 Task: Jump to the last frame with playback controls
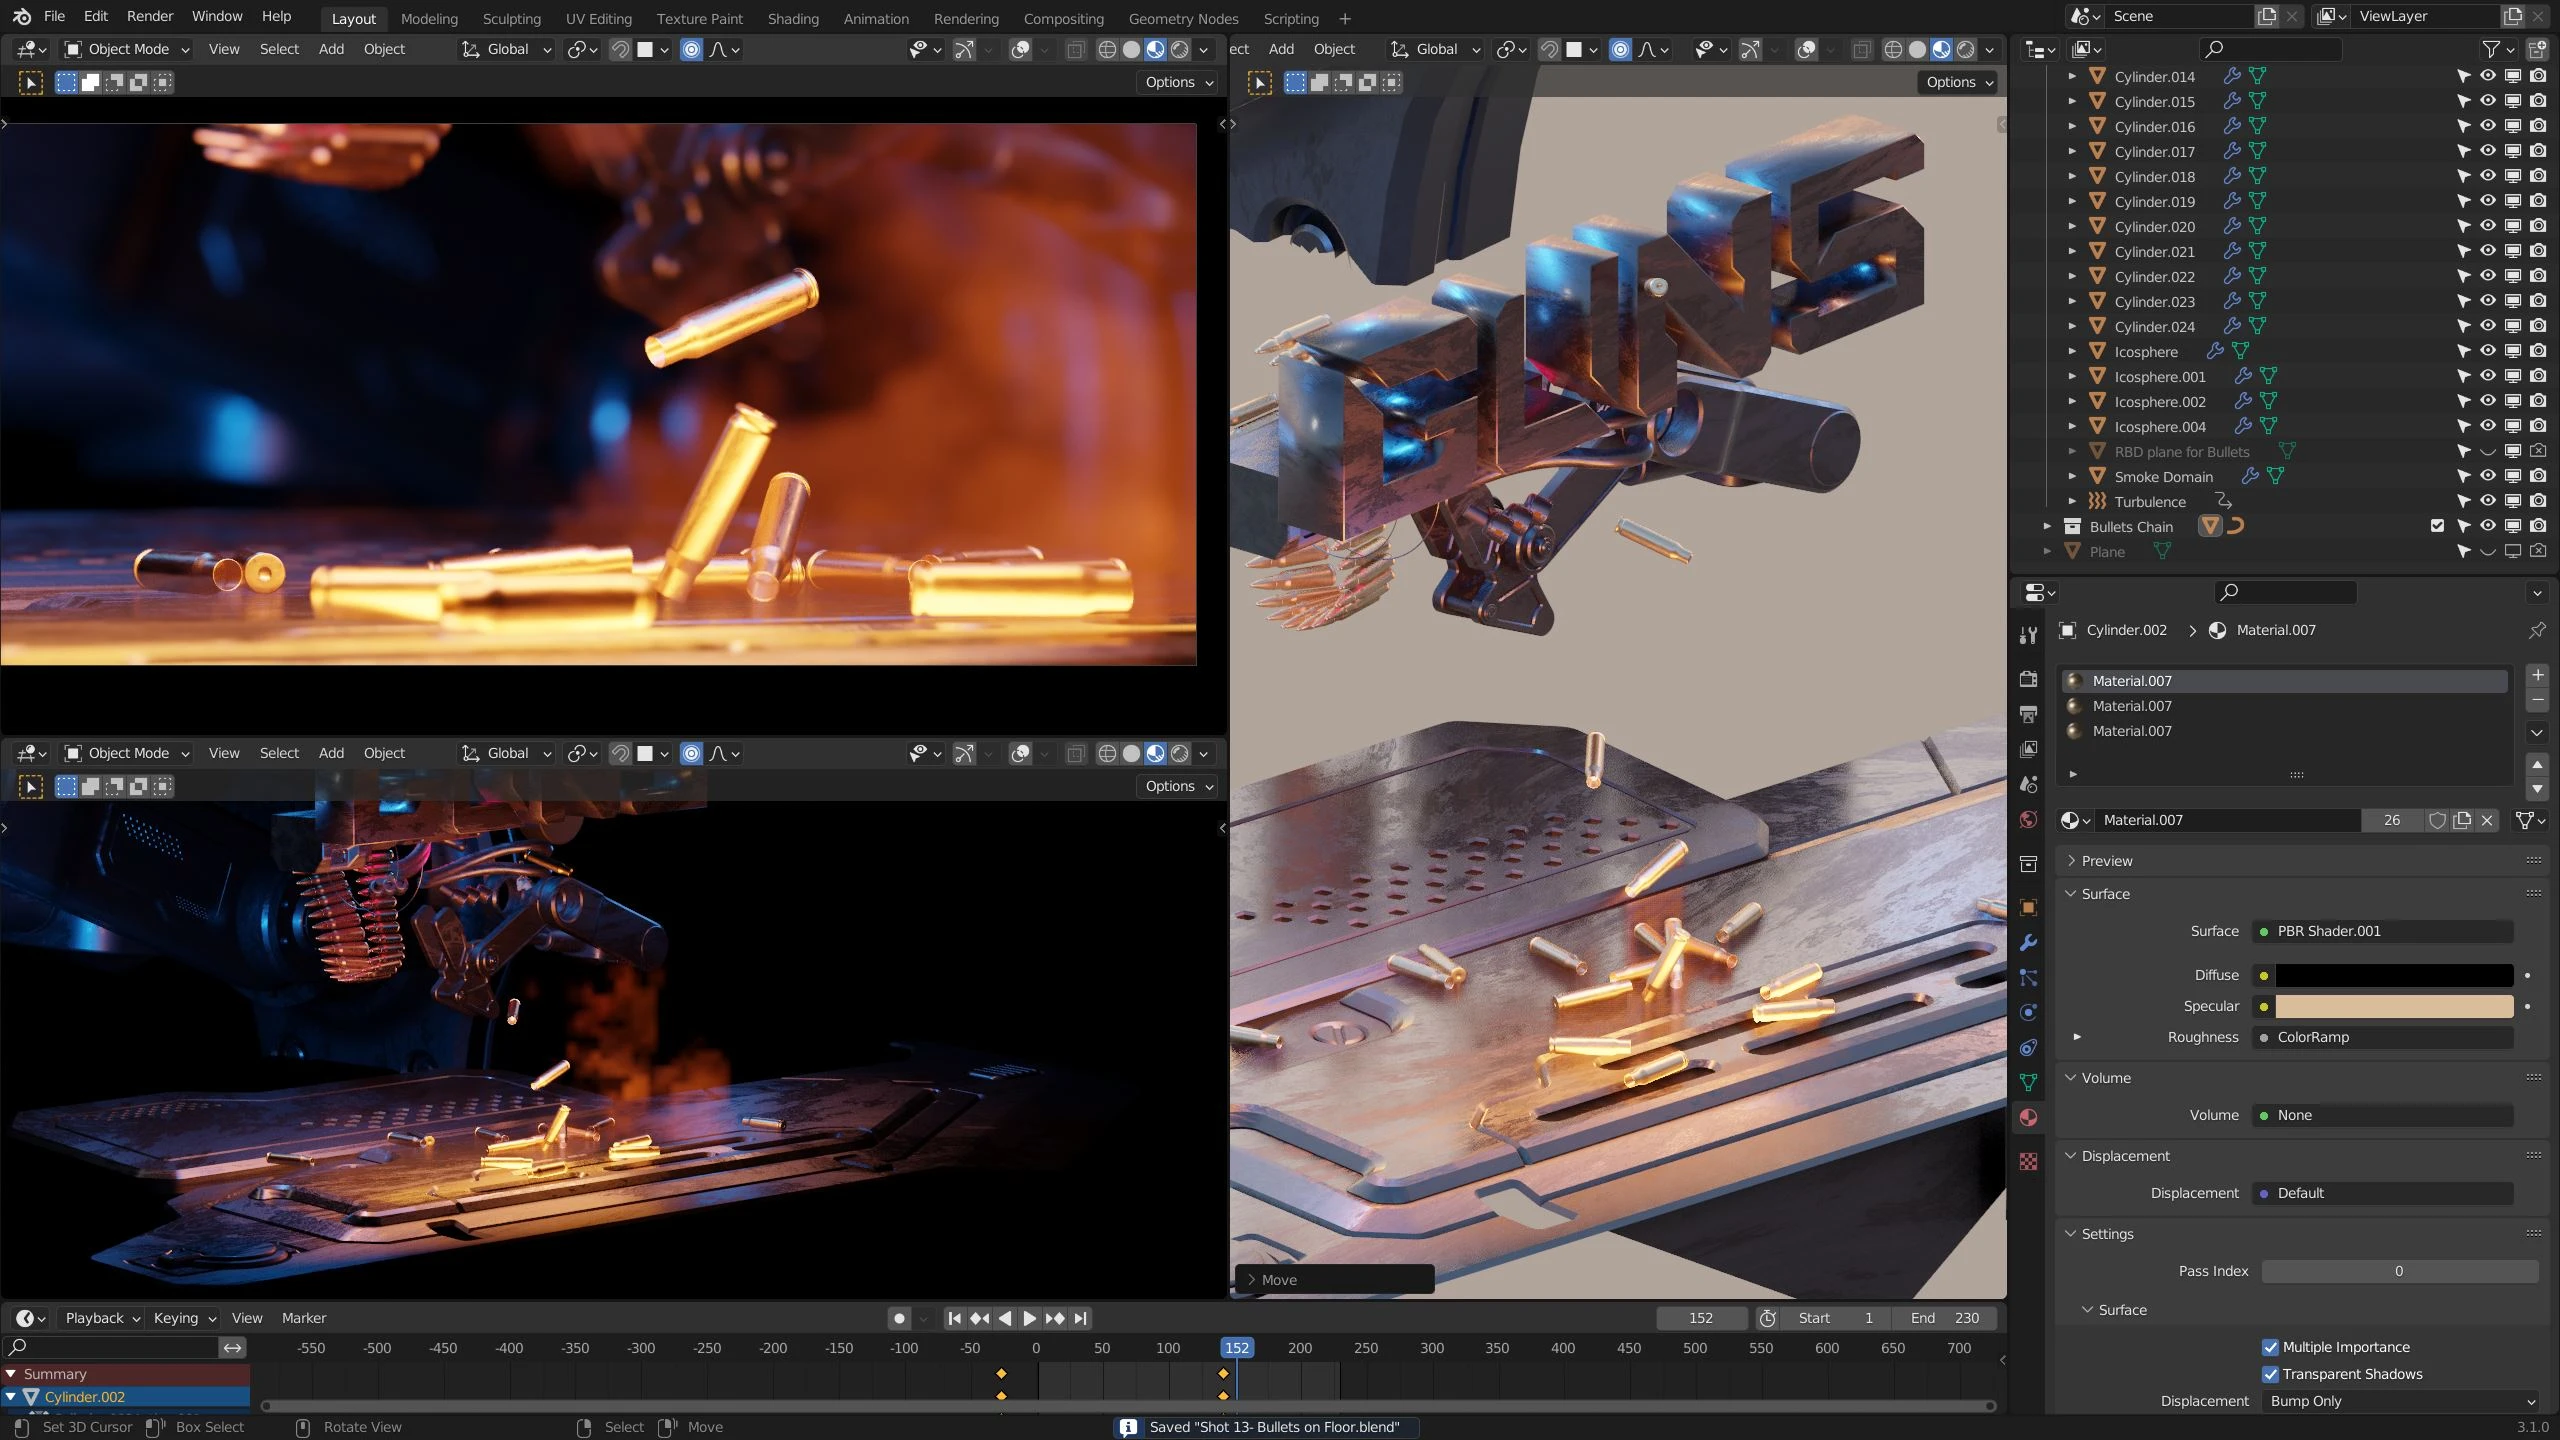tap(1080, 1318)
